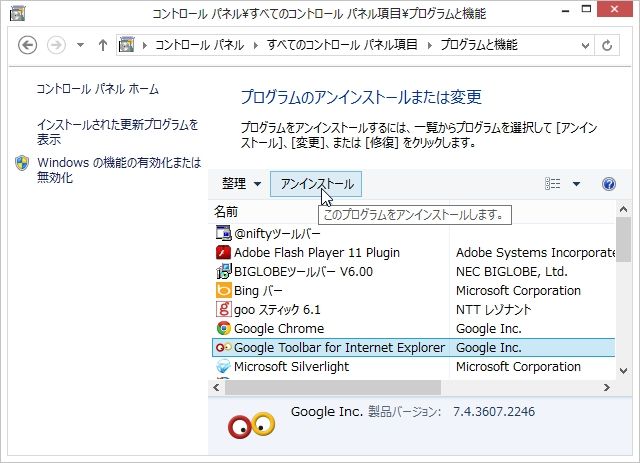Sort by the 名前 column header
640x463 pixels.
226,212
